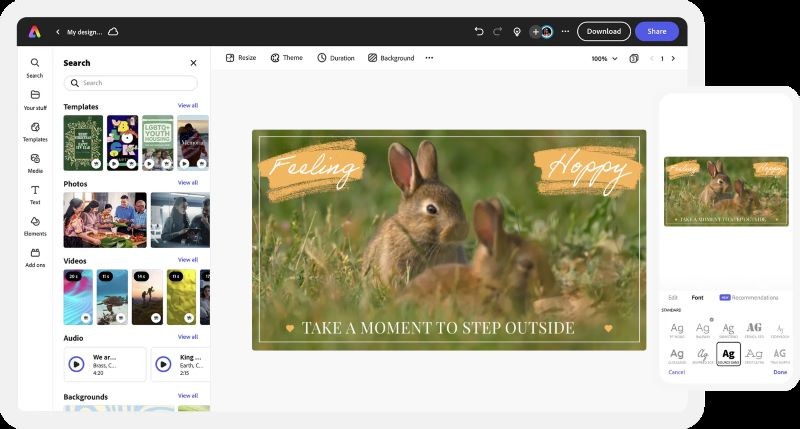Go to the next page arrow
Screen dimensions: 800x429
pos(673,59)
